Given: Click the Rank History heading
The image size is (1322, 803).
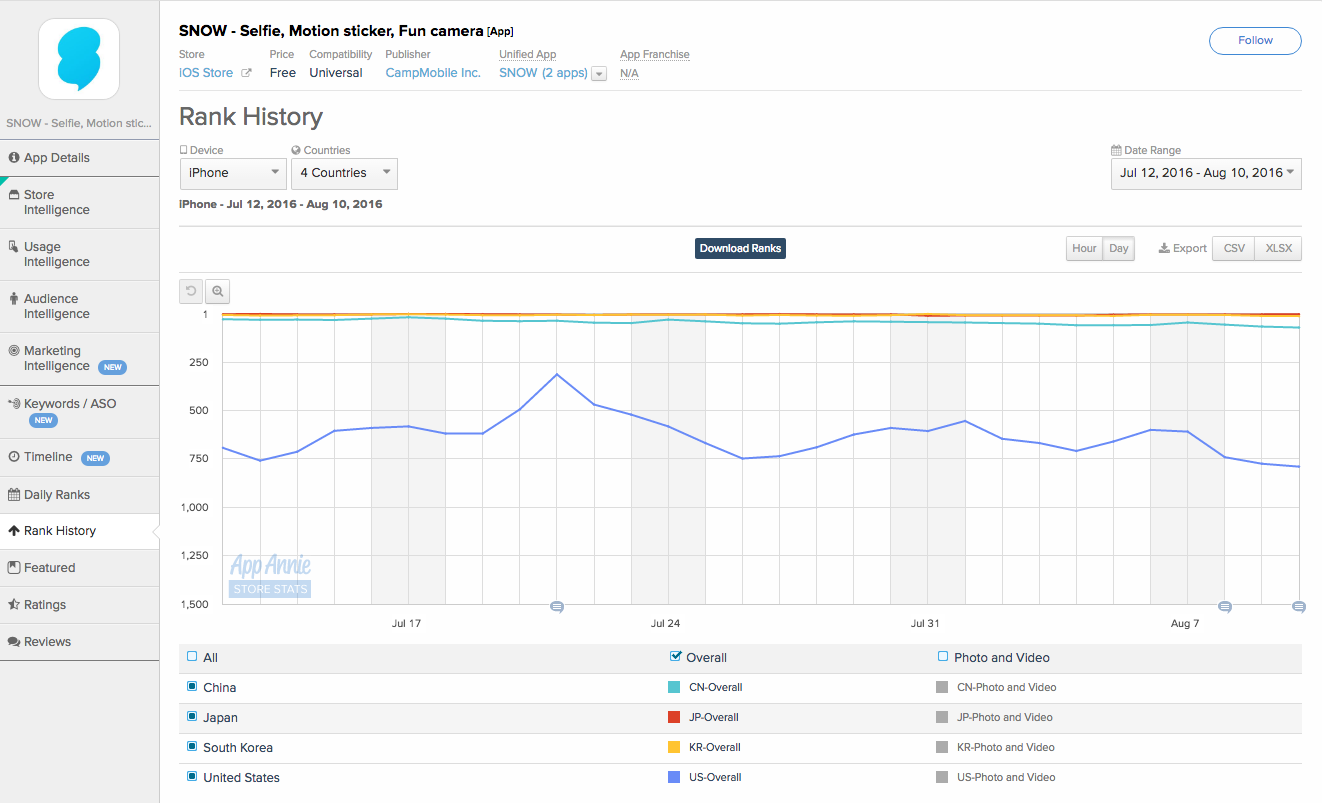Looking at the screenshot, I should 251,117.
